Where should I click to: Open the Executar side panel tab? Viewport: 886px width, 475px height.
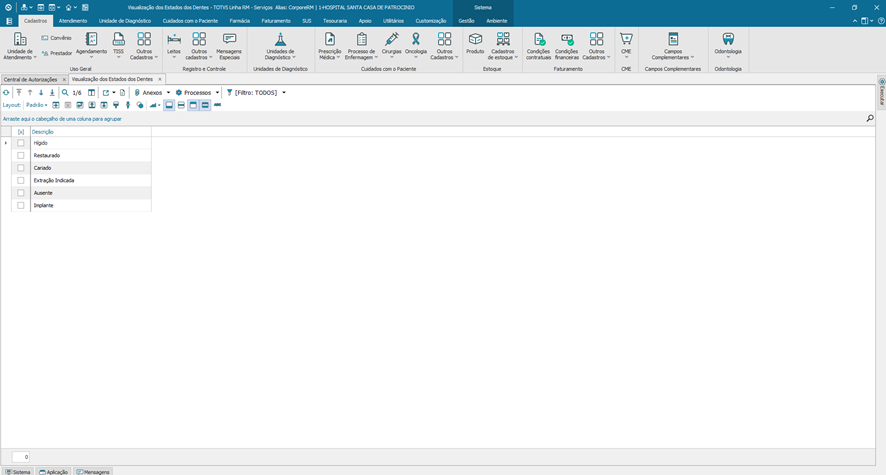(881, 92)
